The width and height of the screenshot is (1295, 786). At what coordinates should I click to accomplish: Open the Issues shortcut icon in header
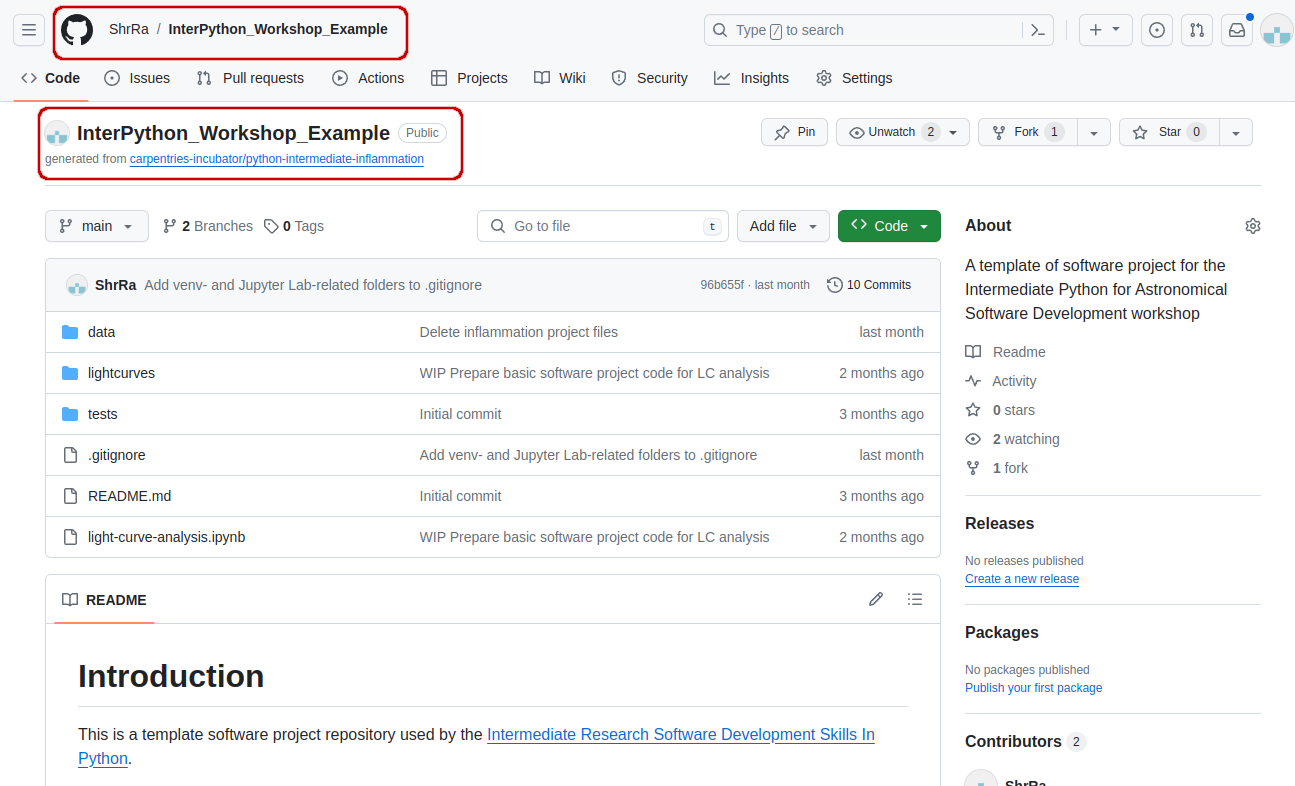[1157, 30]
